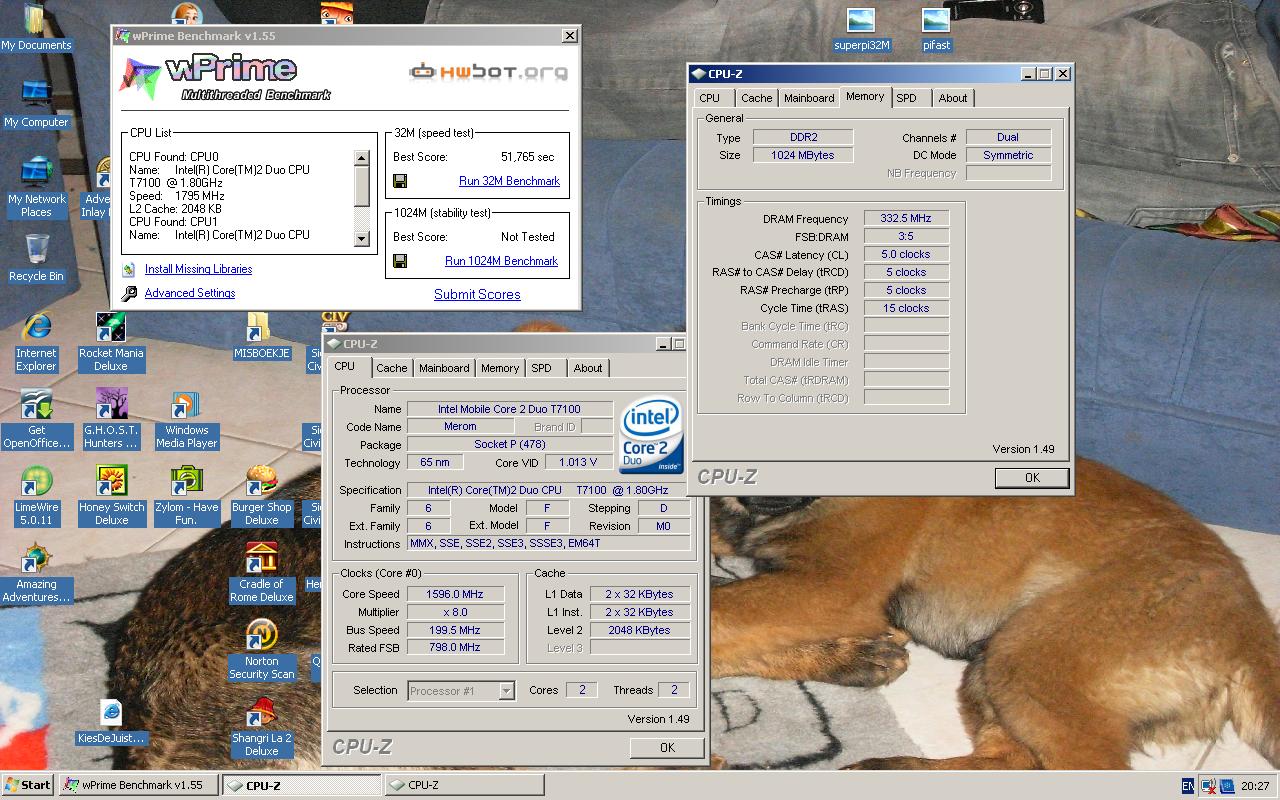The width and height of the screenshot is (1280, 800).
Task: Click the hwbot.org logo in wPrime
Action: coord(489,71)
